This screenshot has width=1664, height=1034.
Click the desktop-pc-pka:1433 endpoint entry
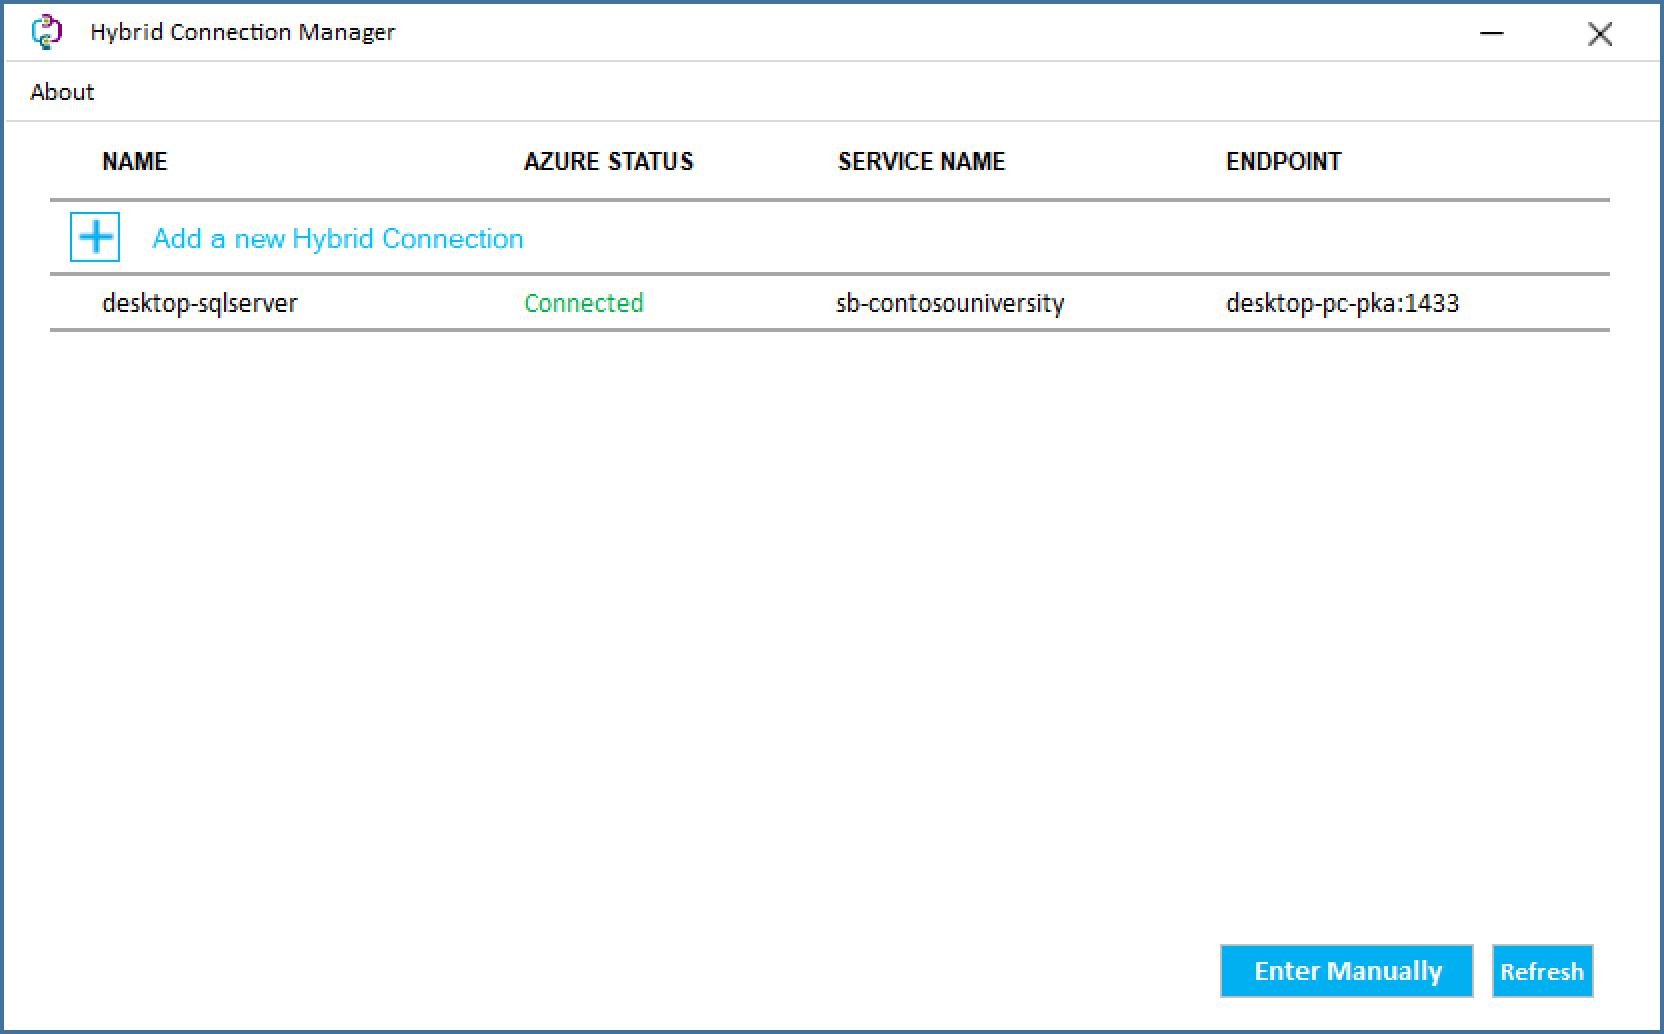(x=1341, y=303)
